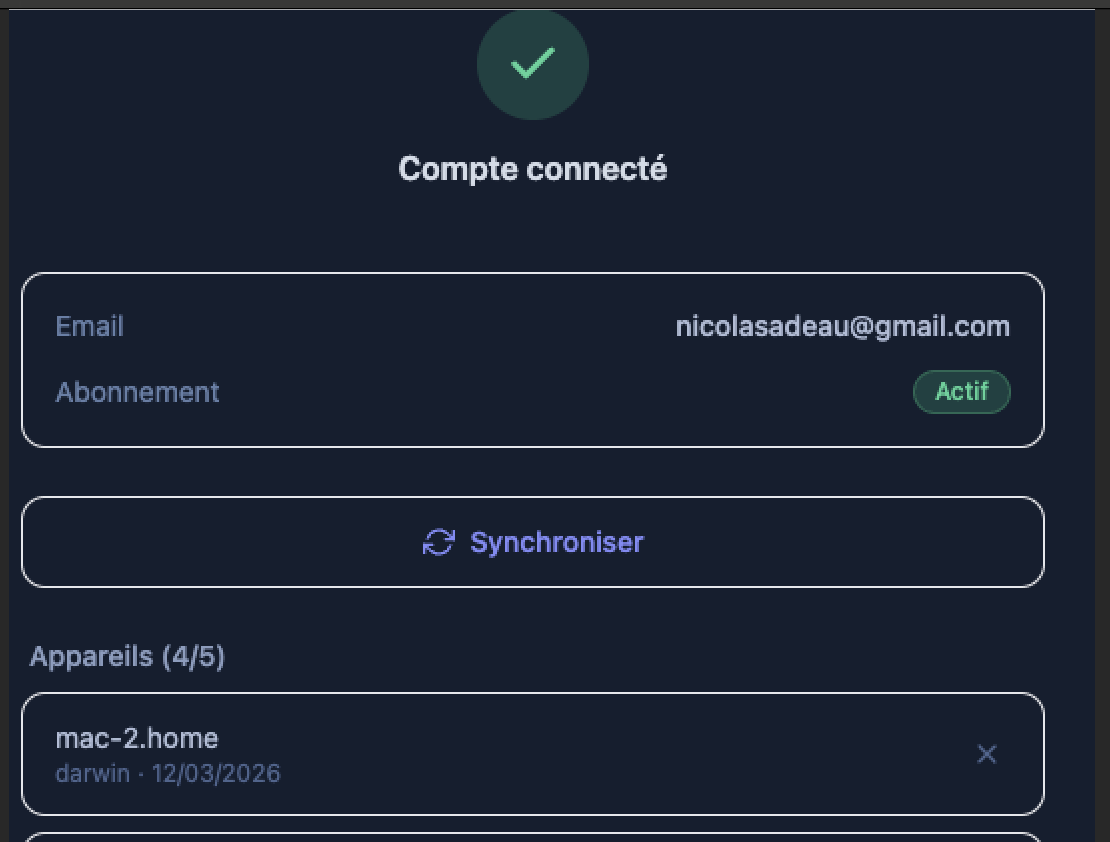Click the Appareils (4/5) section header
1110x842 pixels.
[127, 657]
